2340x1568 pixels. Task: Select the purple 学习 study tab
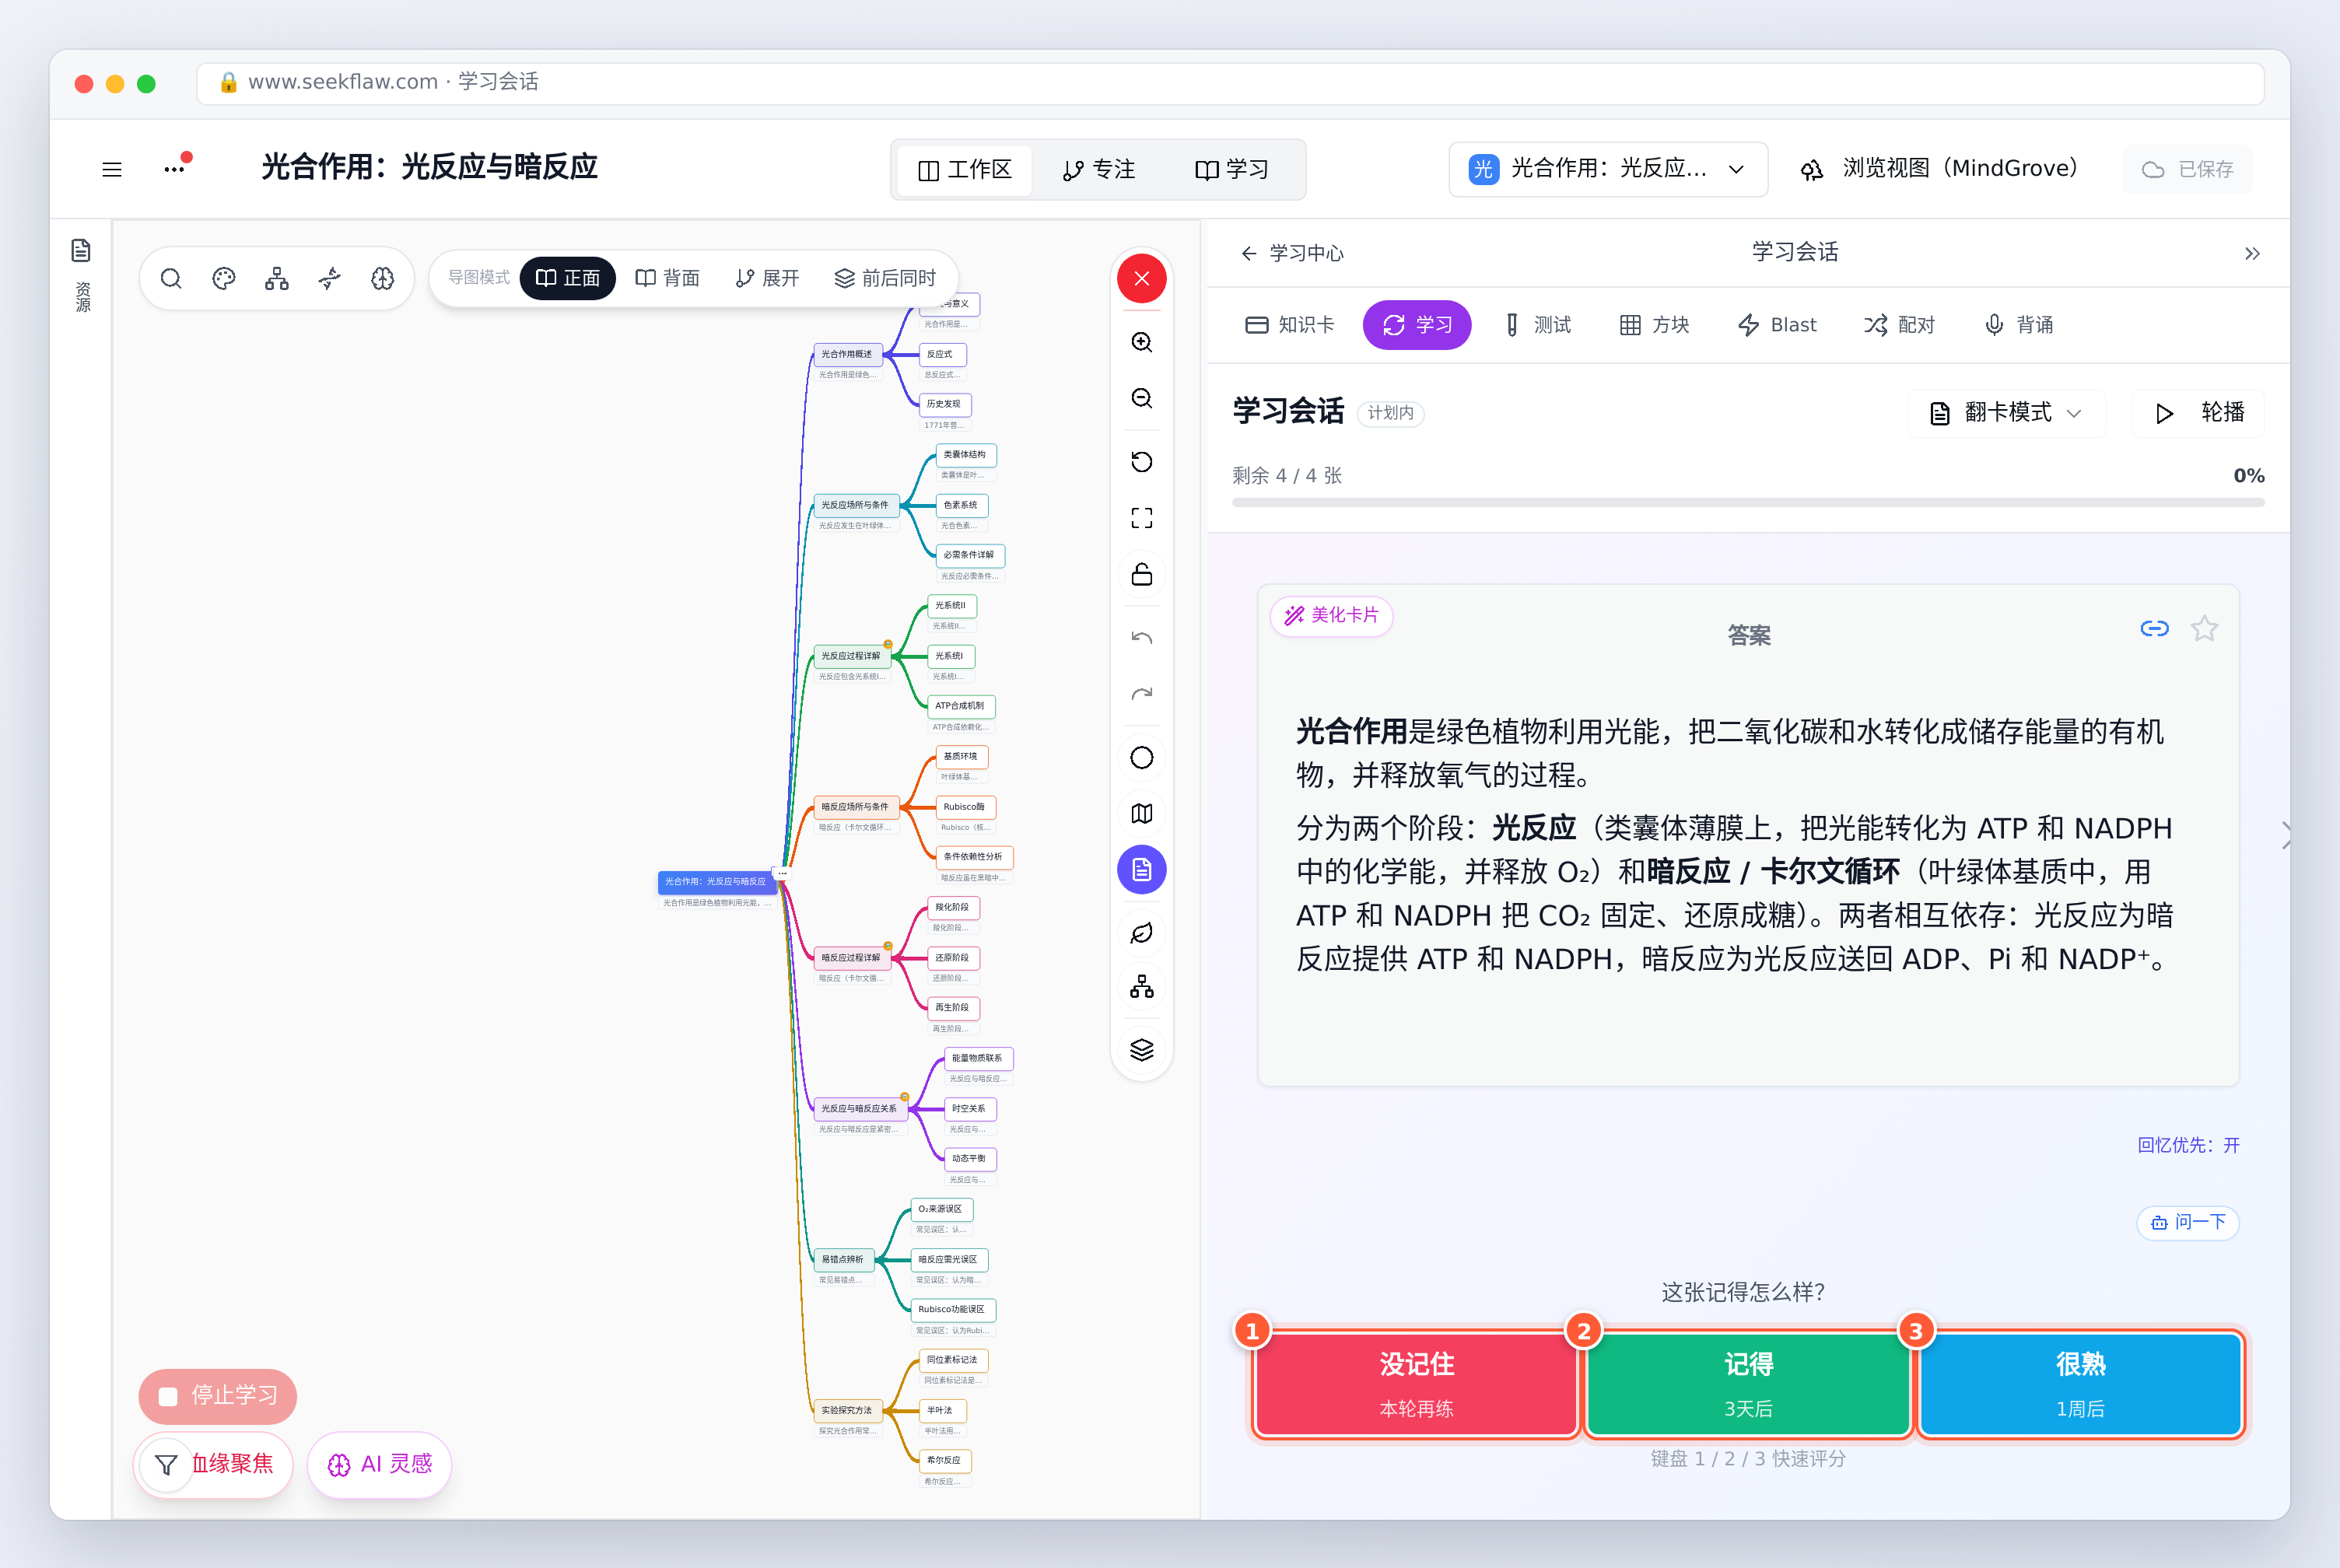click(x=1417, y=325)
